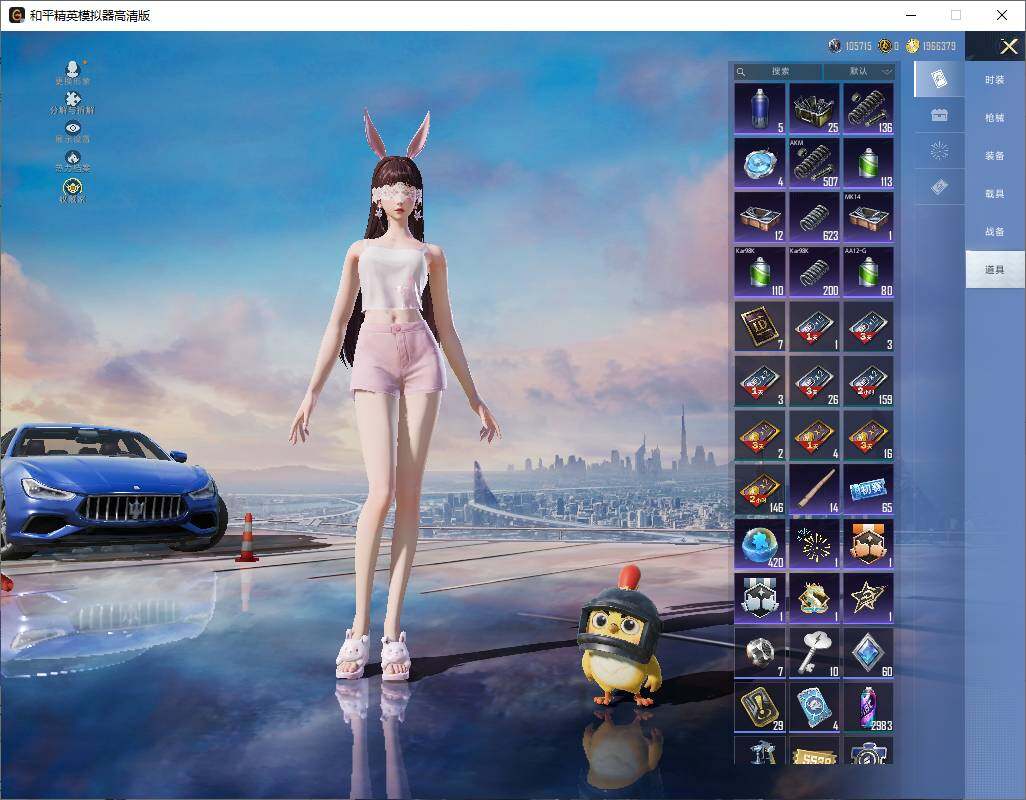The height and width of the screenshot is (800, 1026).
Task: Select the gold 2-hour card count 146
Action: click(760, 489)
